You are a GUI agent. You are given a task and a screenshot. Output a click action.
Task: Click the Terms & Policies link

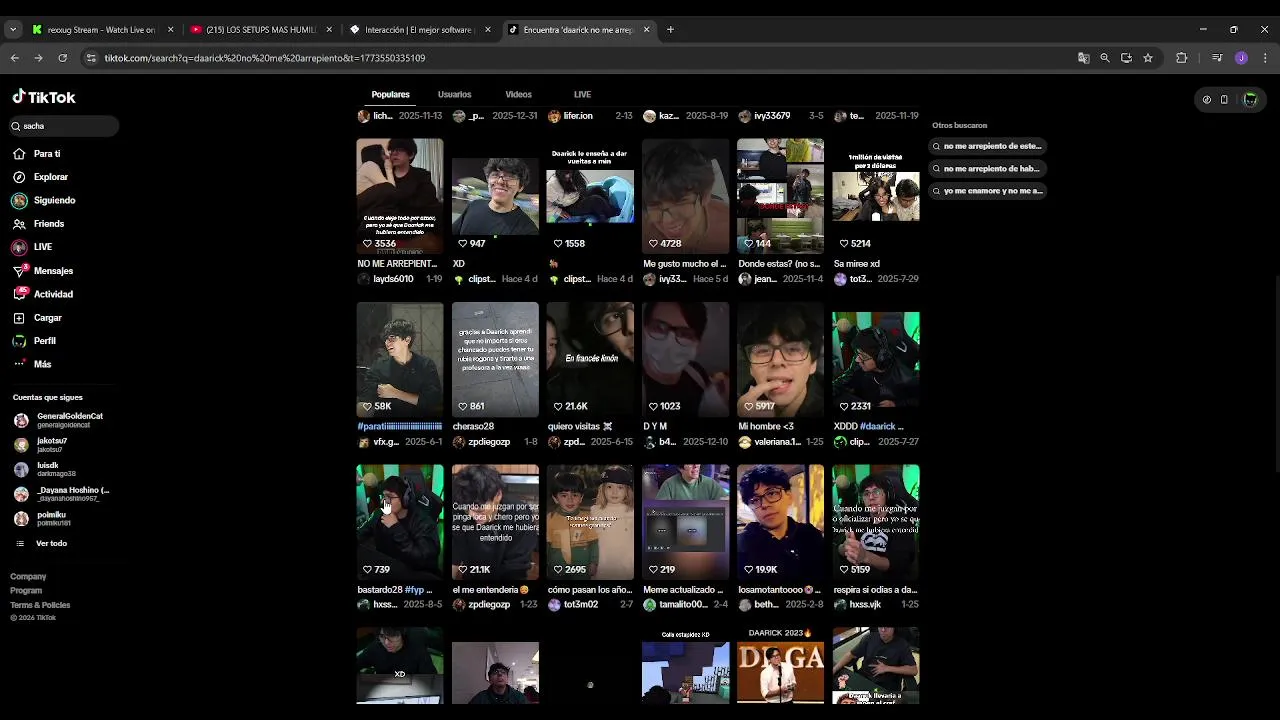[x=40, y=605]
